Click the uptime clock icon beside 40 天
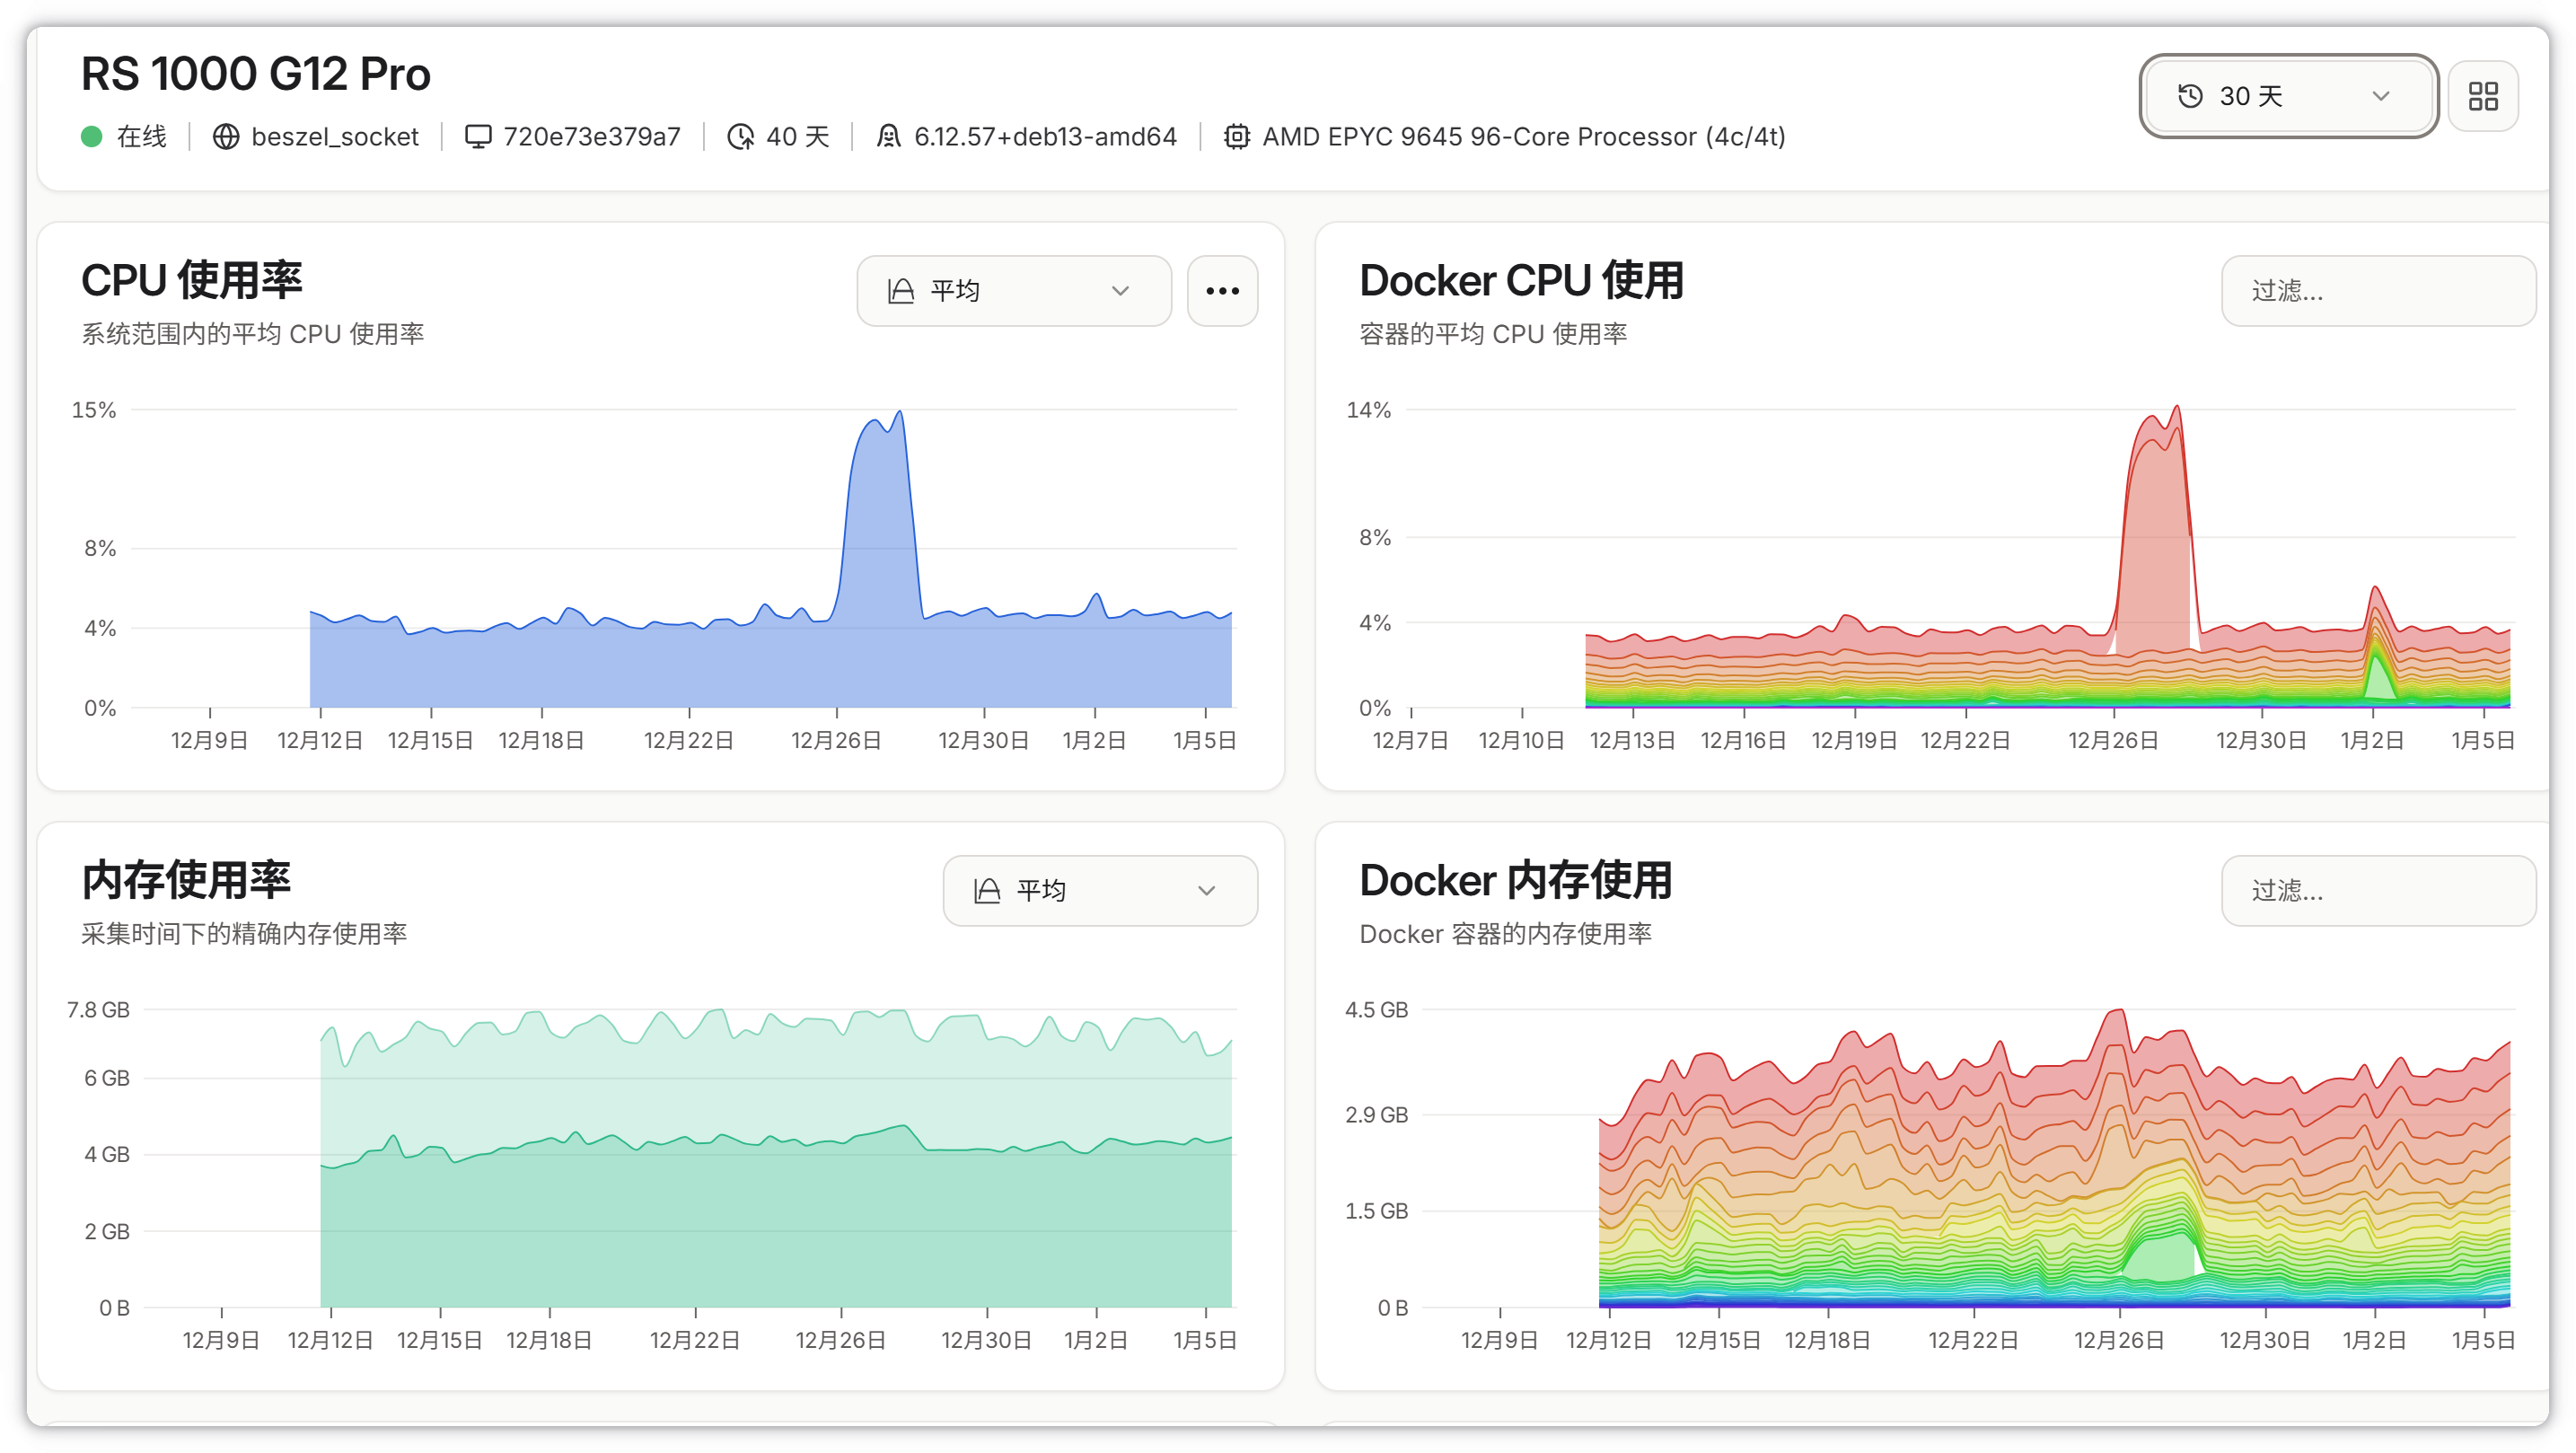Image resolution: width=2576 pixels, height=1453 pixels. click(x=740, y=137)
